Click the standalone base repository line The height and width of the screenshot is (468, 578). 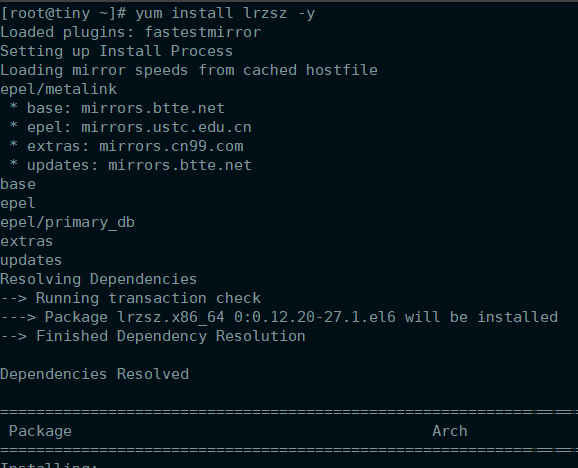tap(18, 184)
